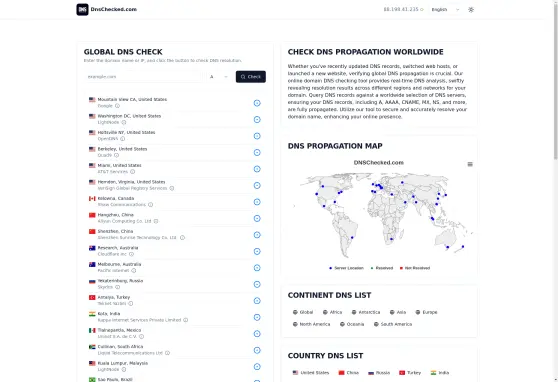Click the info icon beside OpenDNS
The height and width of the screenshot is (382, 558).
tap(122, 139)
